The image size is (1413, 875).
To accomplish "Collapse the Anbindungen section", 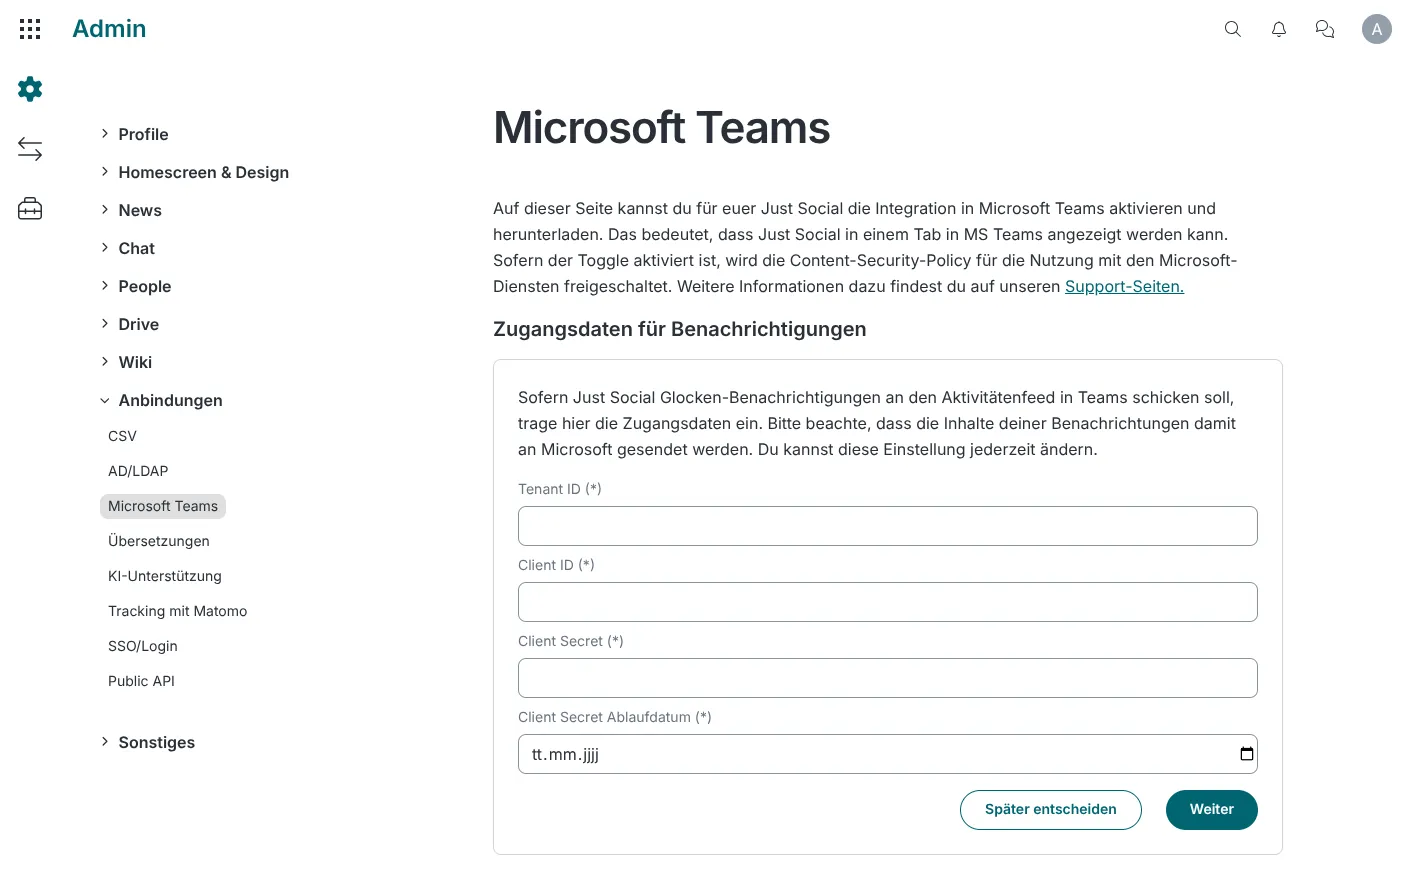I will [x=161, y=400].
